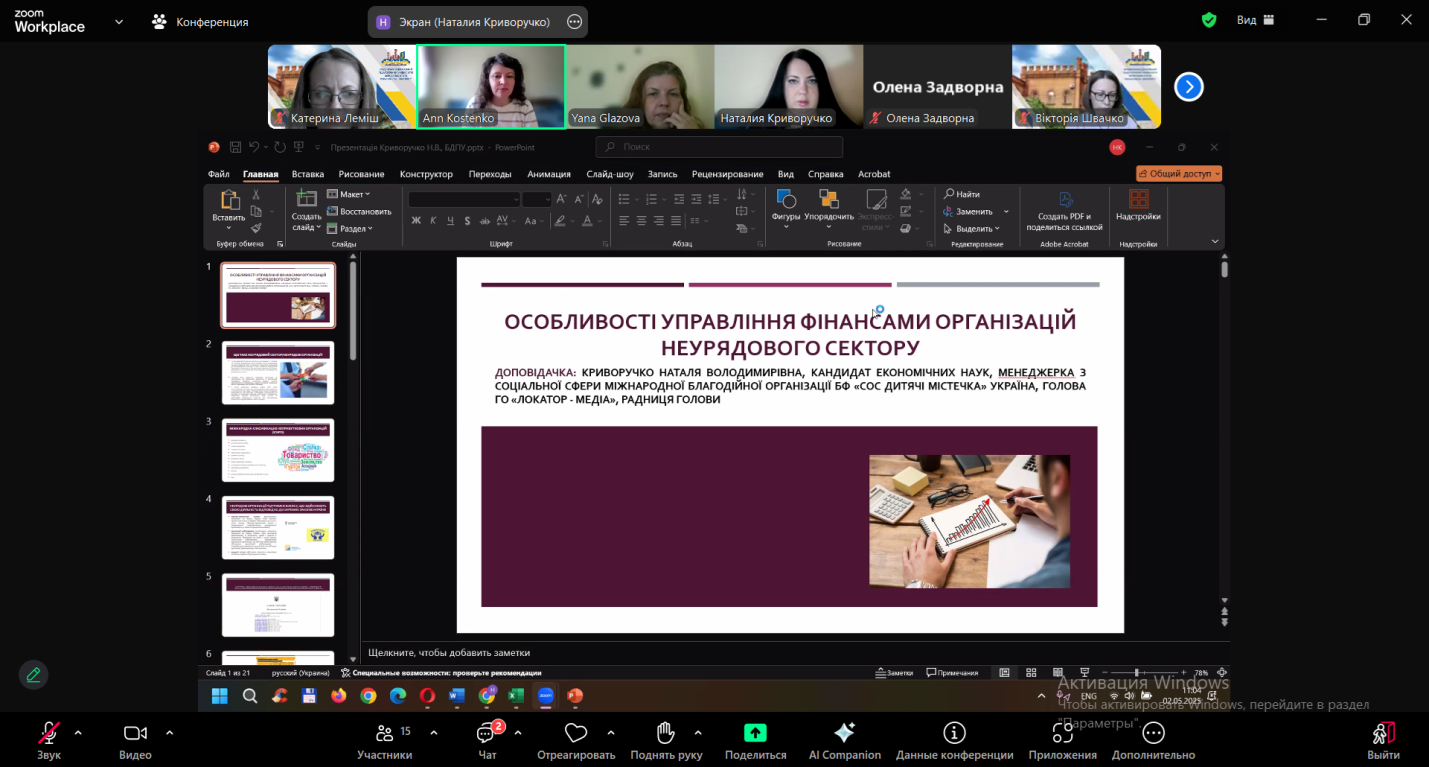Click the green Поделиться share screen icon
This screenshot has width=1429, height=767.
755,733
